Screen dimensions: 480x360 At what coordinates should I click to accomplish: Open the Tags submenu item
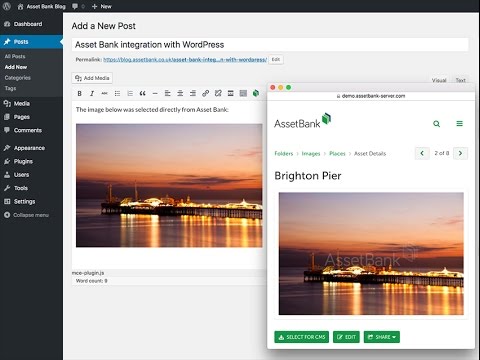[10, 88]
